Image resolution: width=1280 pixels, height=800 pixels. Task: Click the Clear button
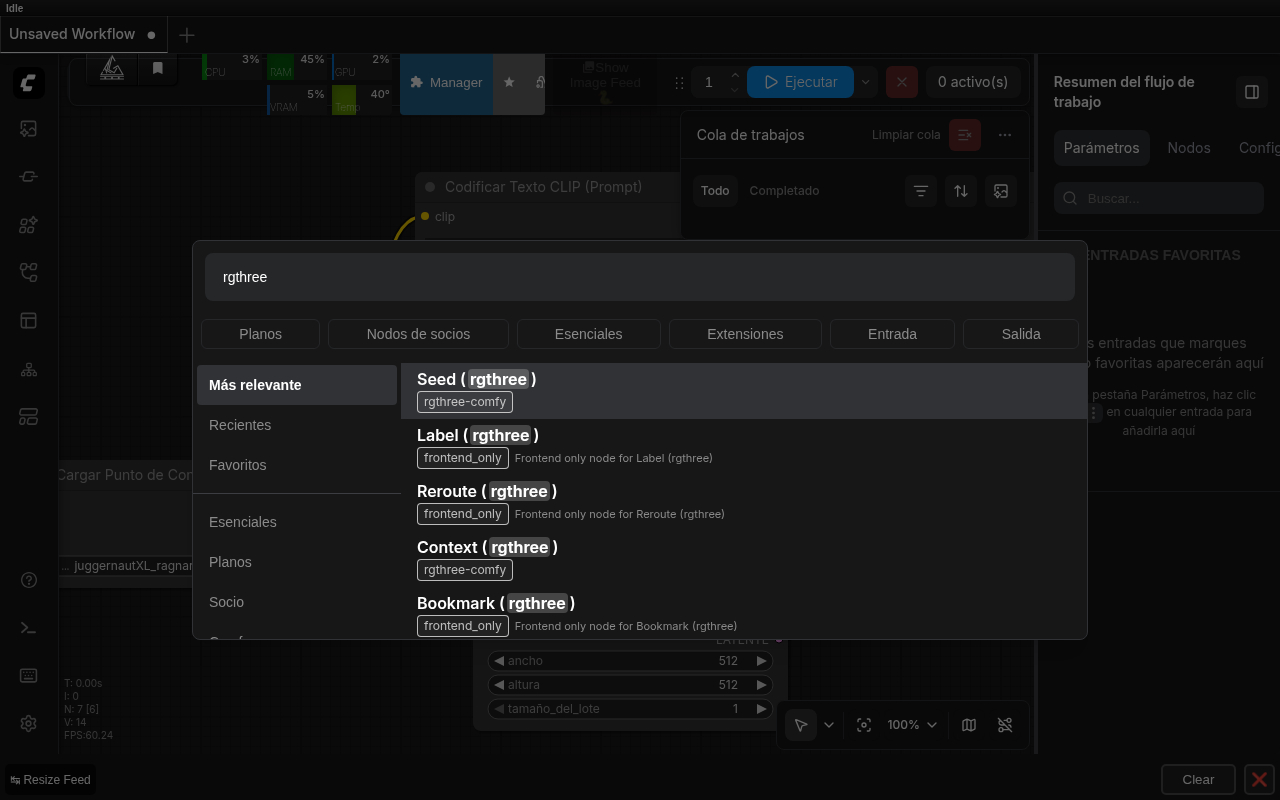(x=1198, y=780)
